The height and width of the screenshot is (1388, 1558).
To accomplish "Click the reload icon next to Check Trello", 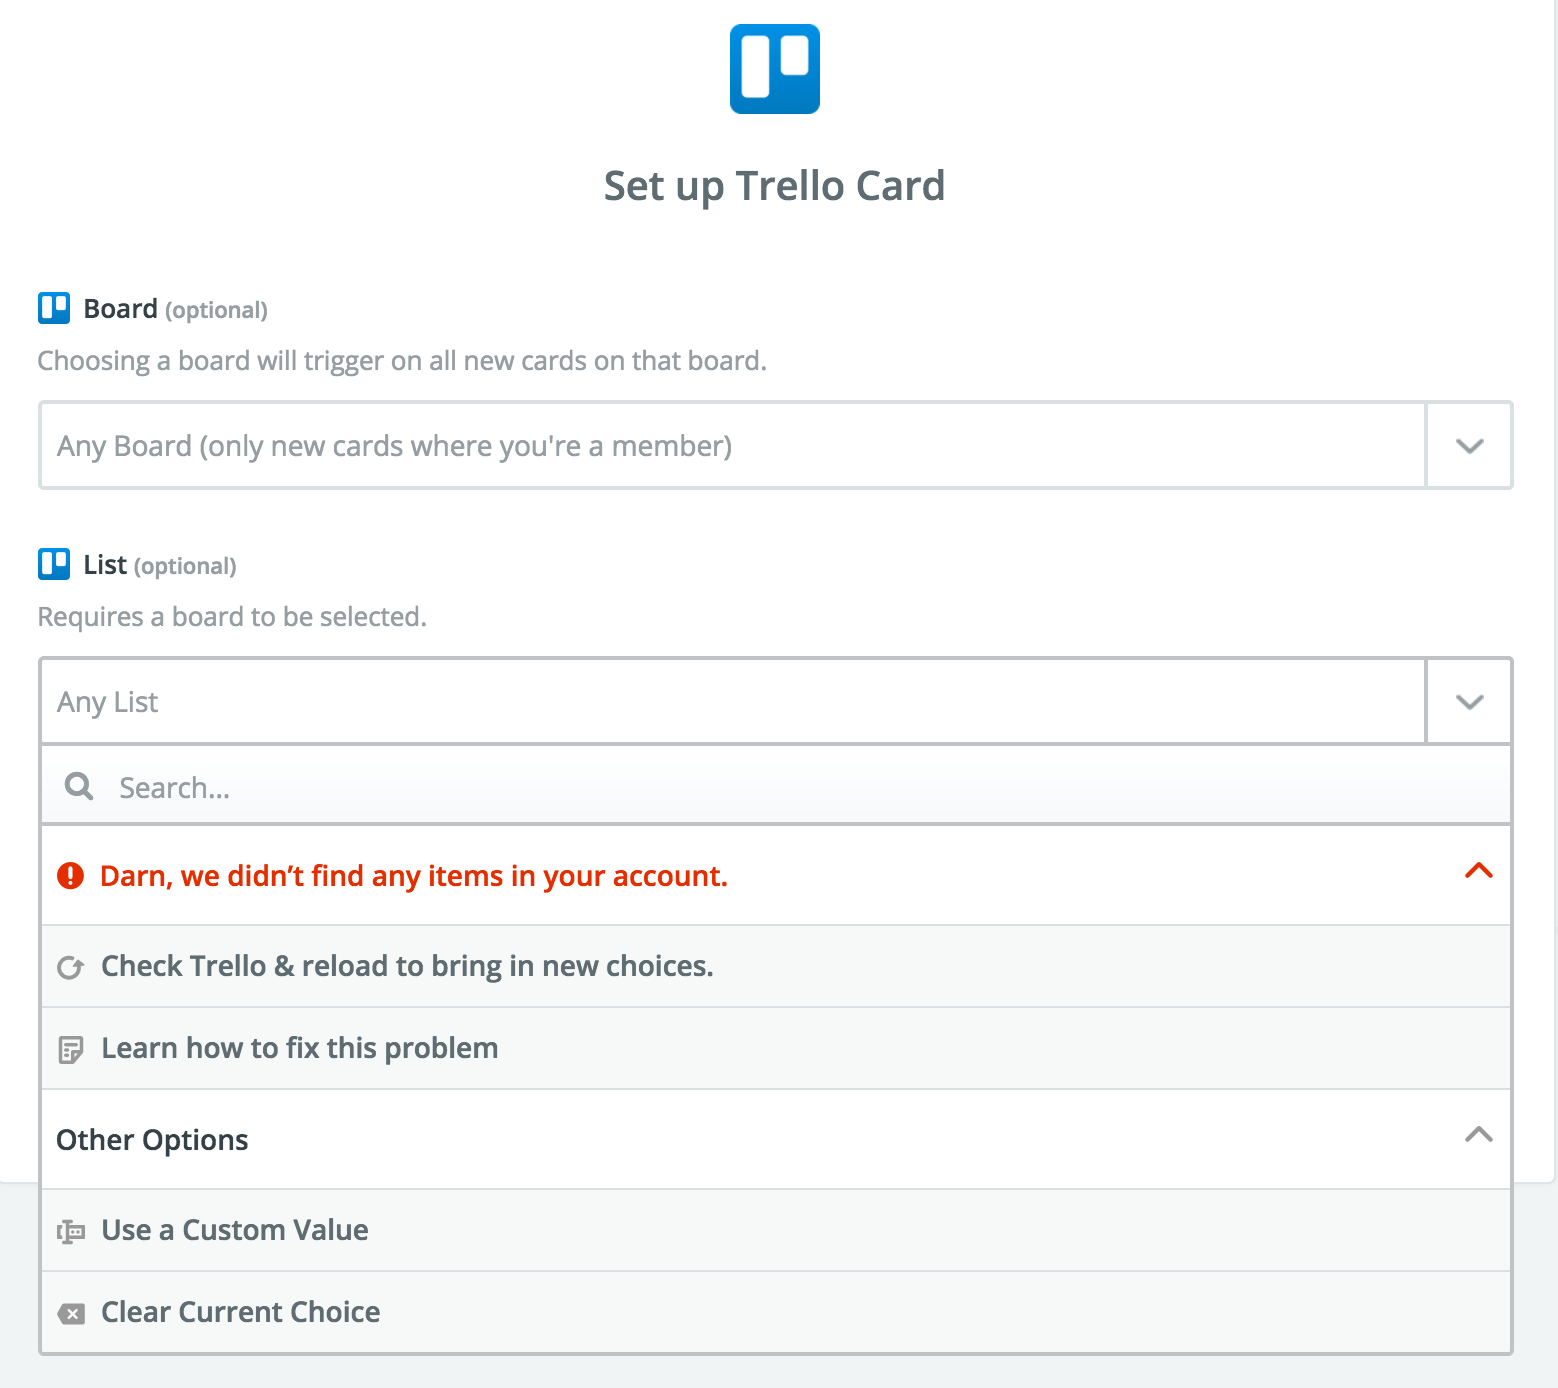I will (70, 967).
